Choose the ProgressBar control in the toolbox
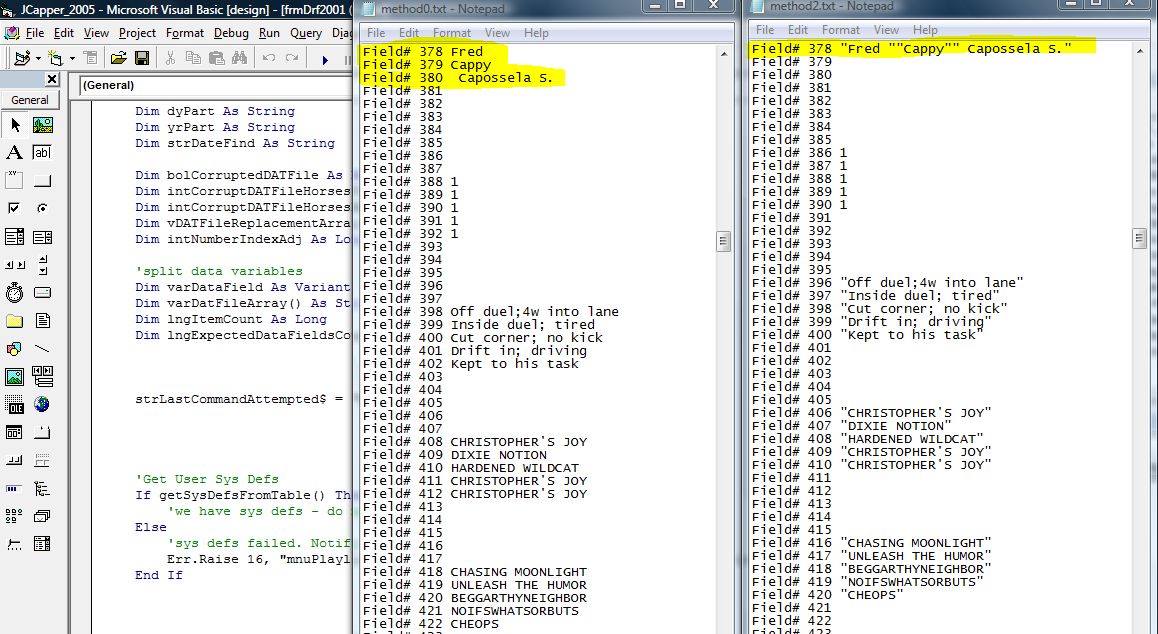This screenshot has height=634, width=1158. [14, 489]
